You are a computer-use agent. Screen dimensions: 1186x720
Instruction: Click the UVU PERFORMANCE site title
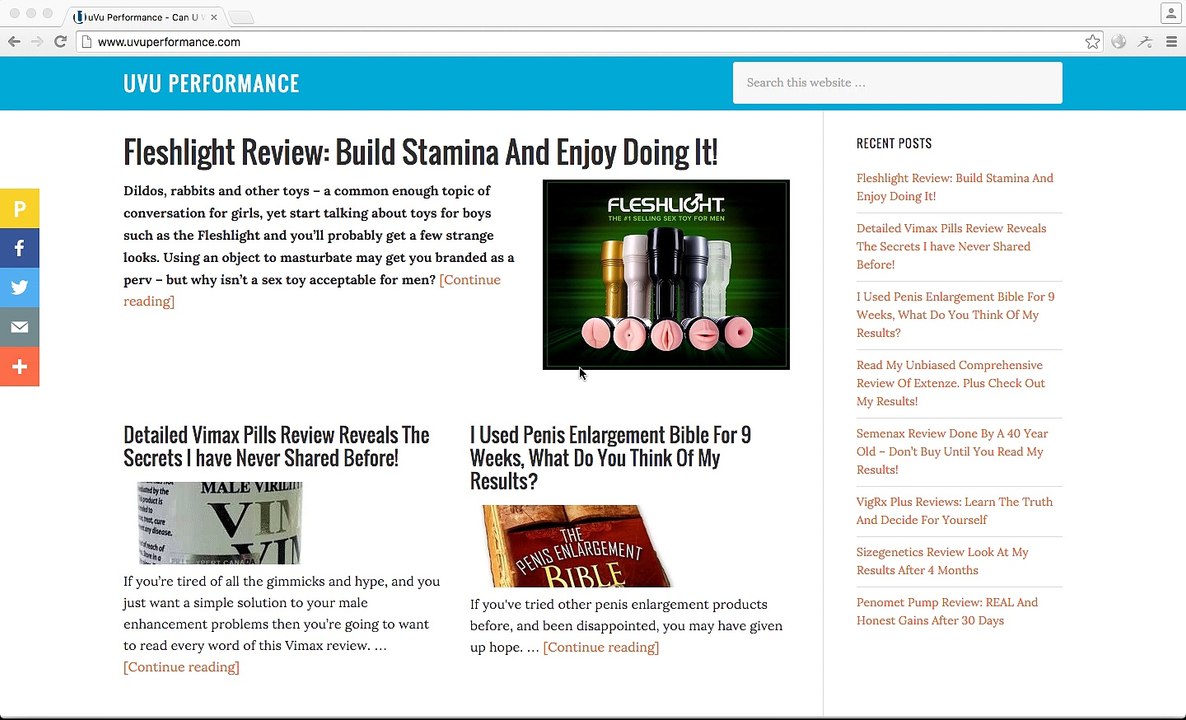click(x=211, y=83)
